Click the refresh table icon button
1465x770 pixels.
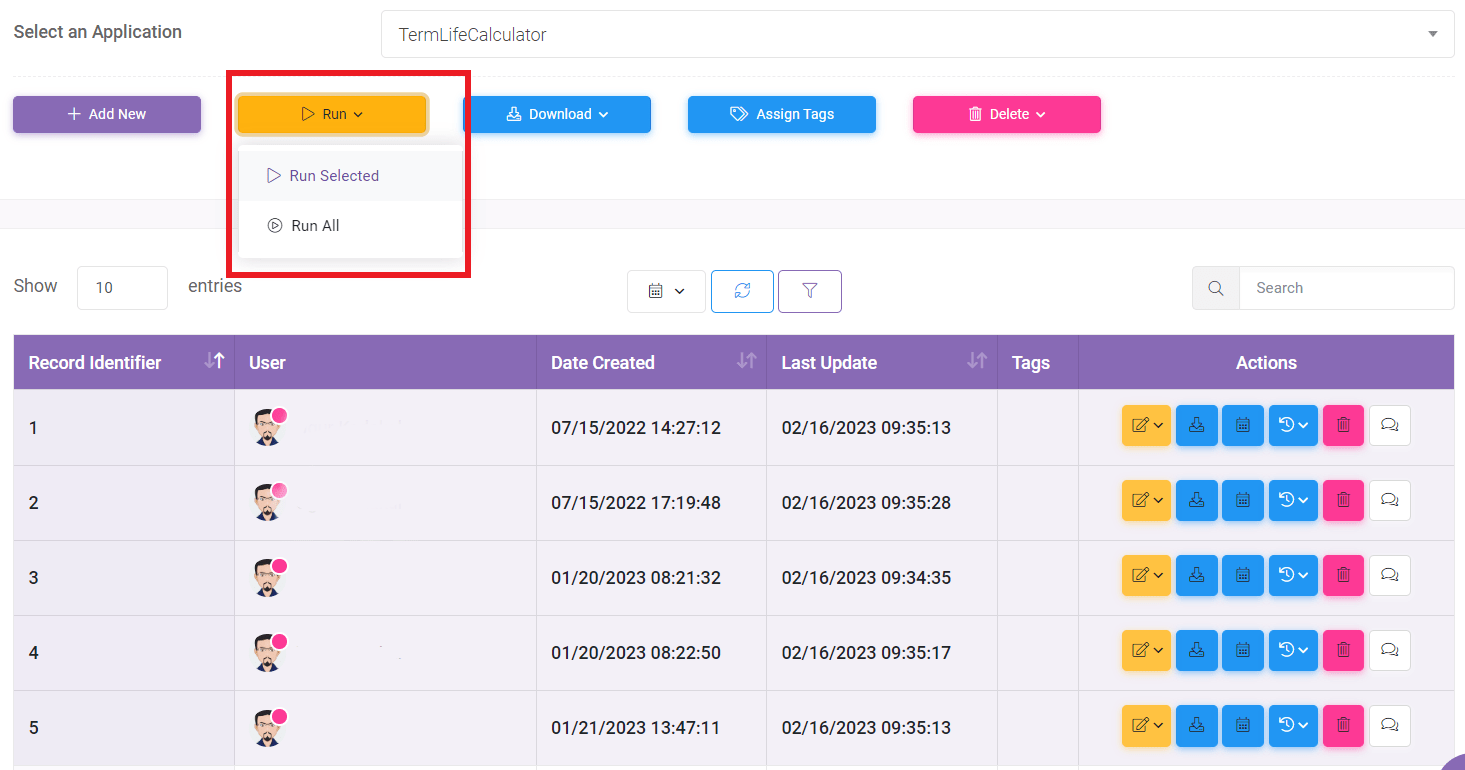click(742, 291)
